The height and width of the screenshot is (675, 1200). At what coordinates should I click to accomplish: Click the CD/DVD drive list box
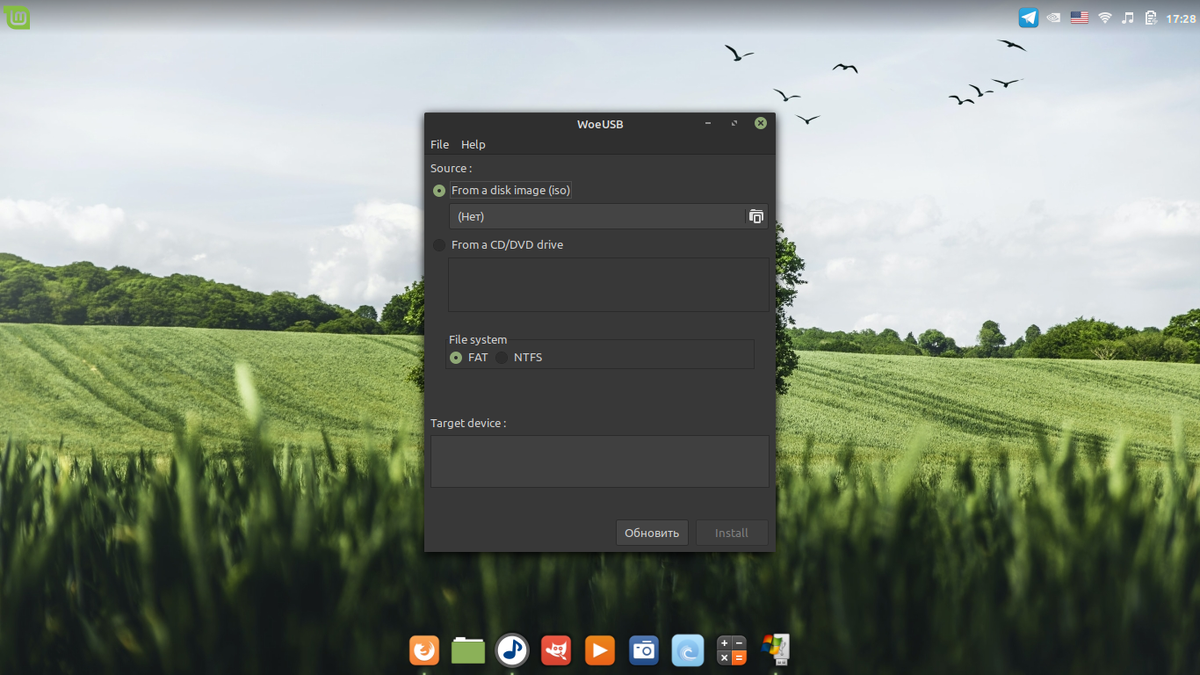(x=609, y=285)
